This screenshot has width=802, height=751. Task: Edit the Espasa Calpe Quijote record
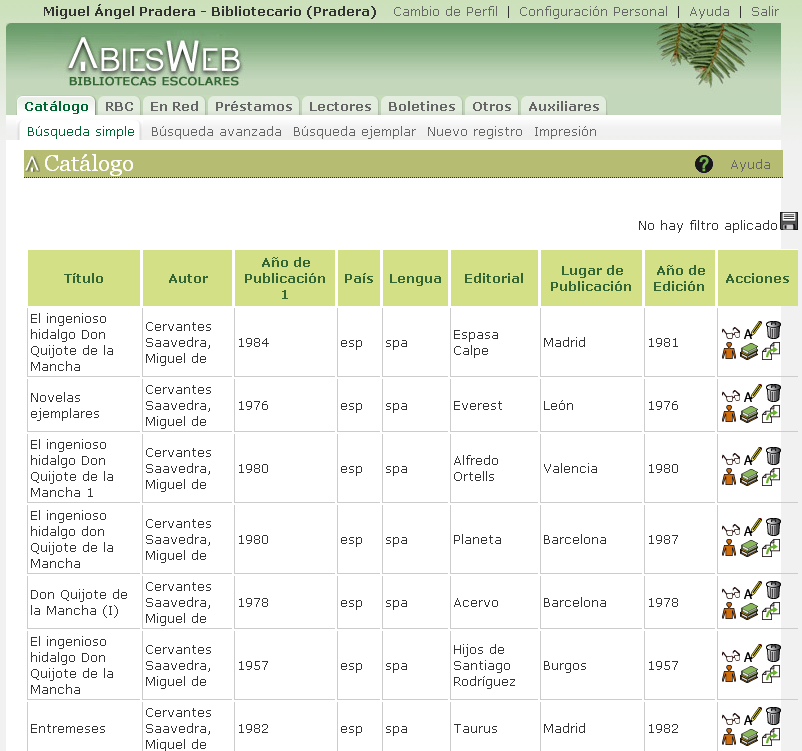point(752,330)
